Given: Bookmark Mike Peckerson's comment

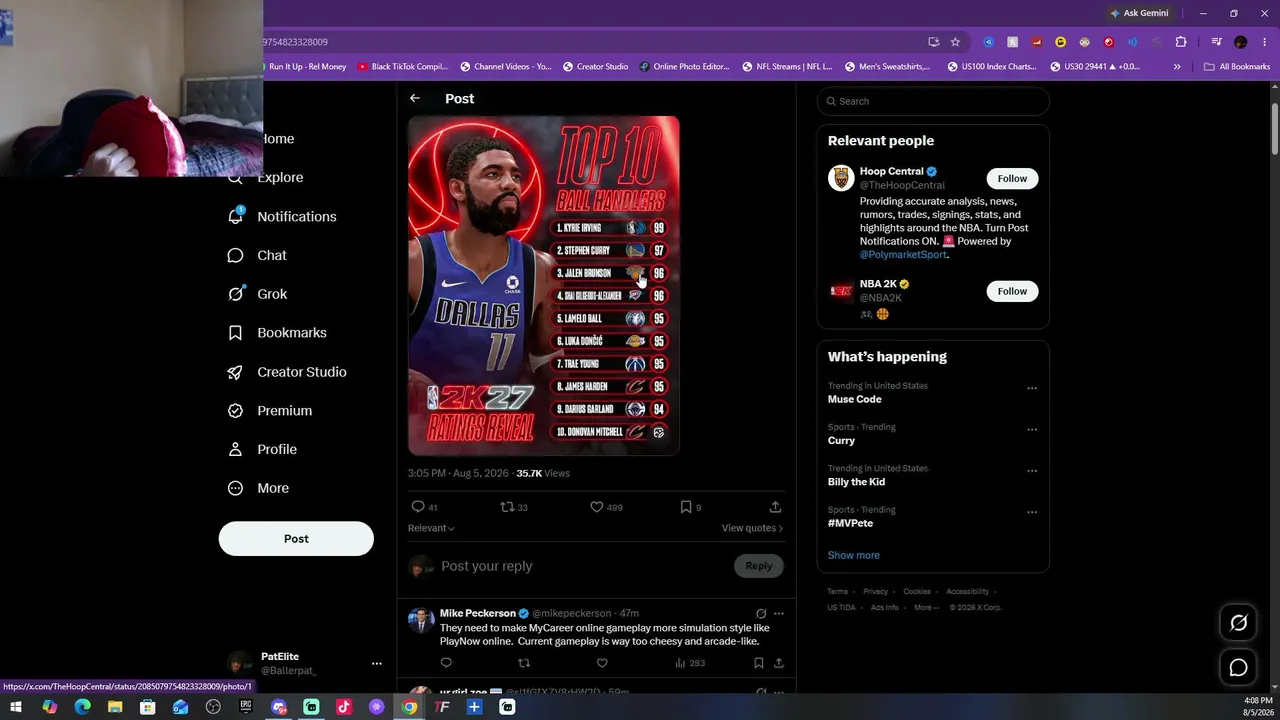Looking at the screenshot, I should pyautogui.click(x=759, y=663).
